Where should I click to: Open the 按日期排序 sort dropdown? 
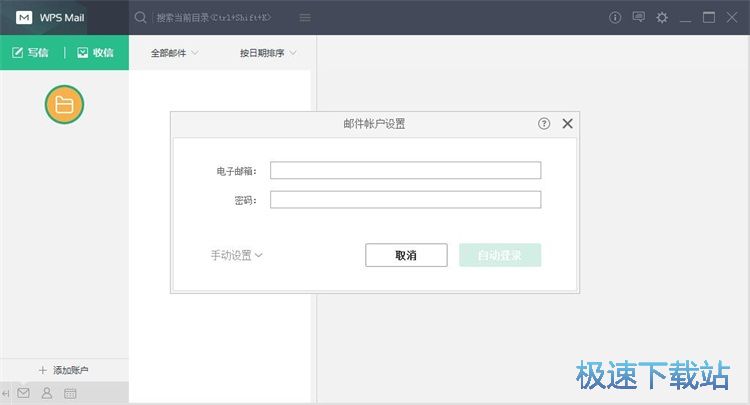pyautogui.click(x=268, y=53)
